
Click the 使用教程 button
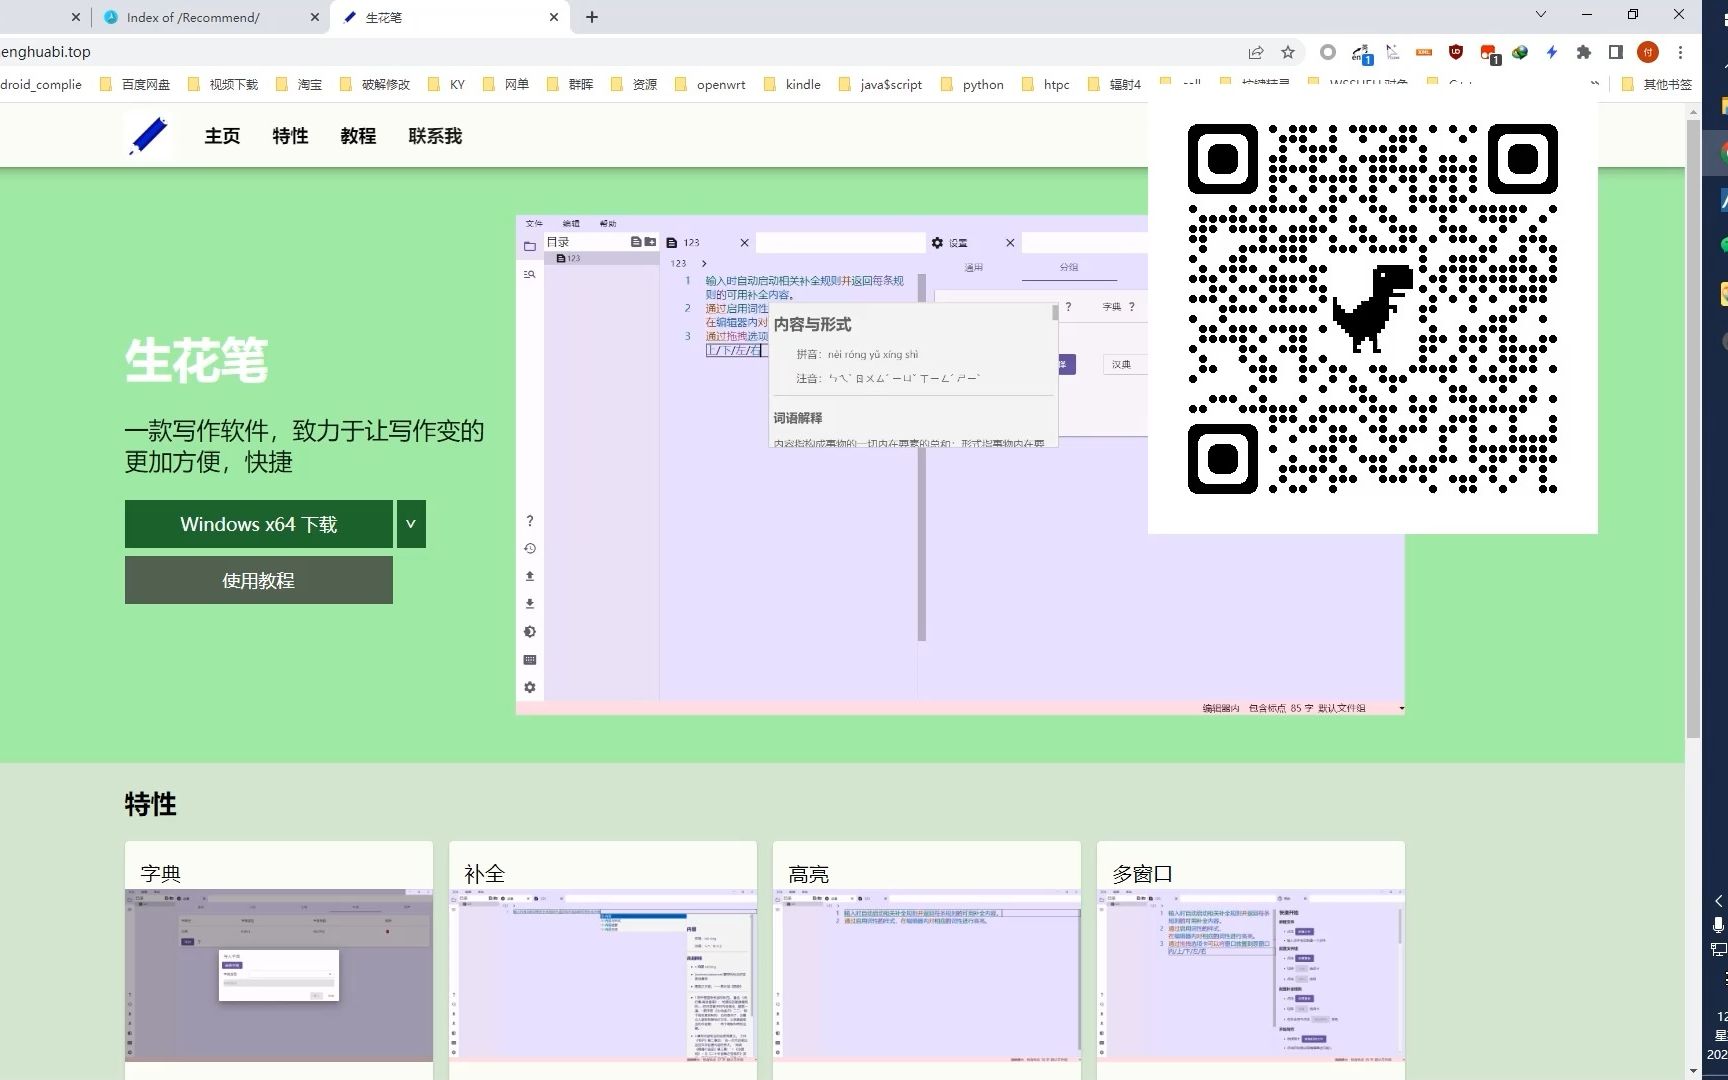pos(259,580)
